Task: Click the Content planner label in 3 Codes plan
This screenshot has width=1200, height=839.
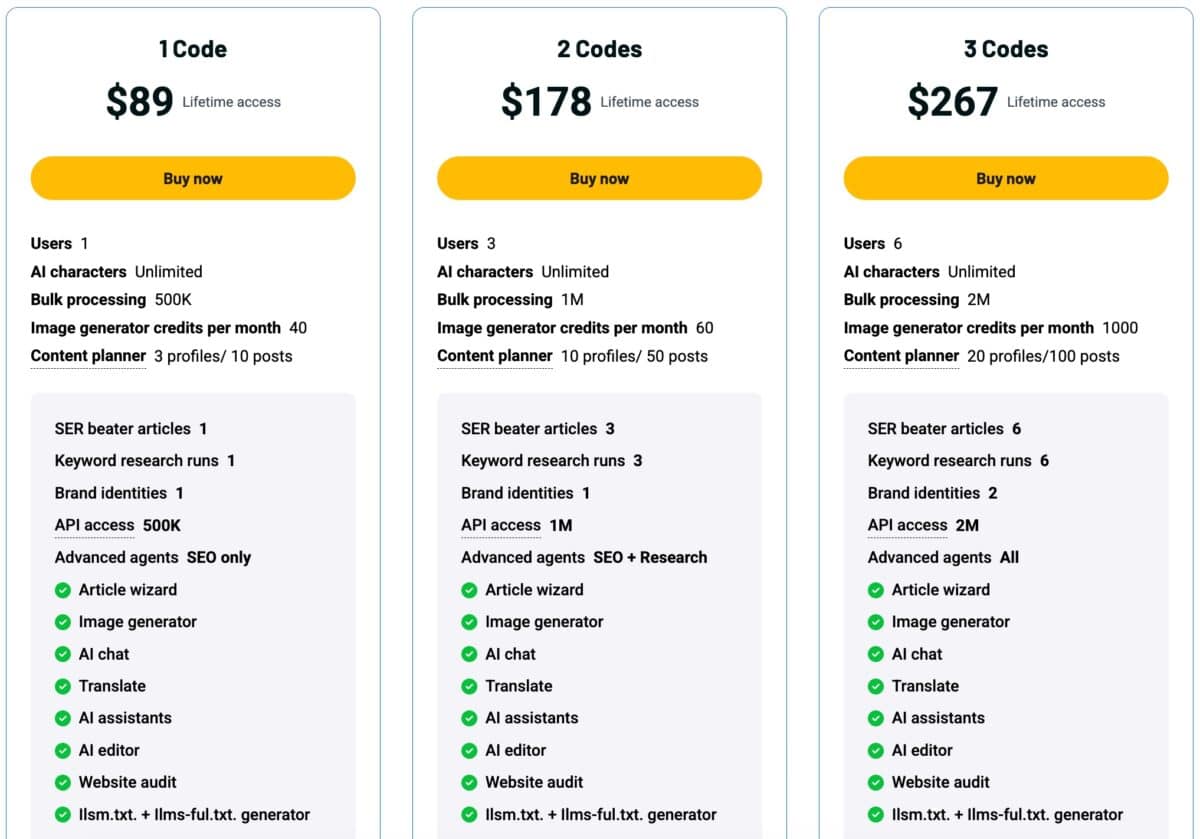Action: pyautogui.click(x=901, y=356)
